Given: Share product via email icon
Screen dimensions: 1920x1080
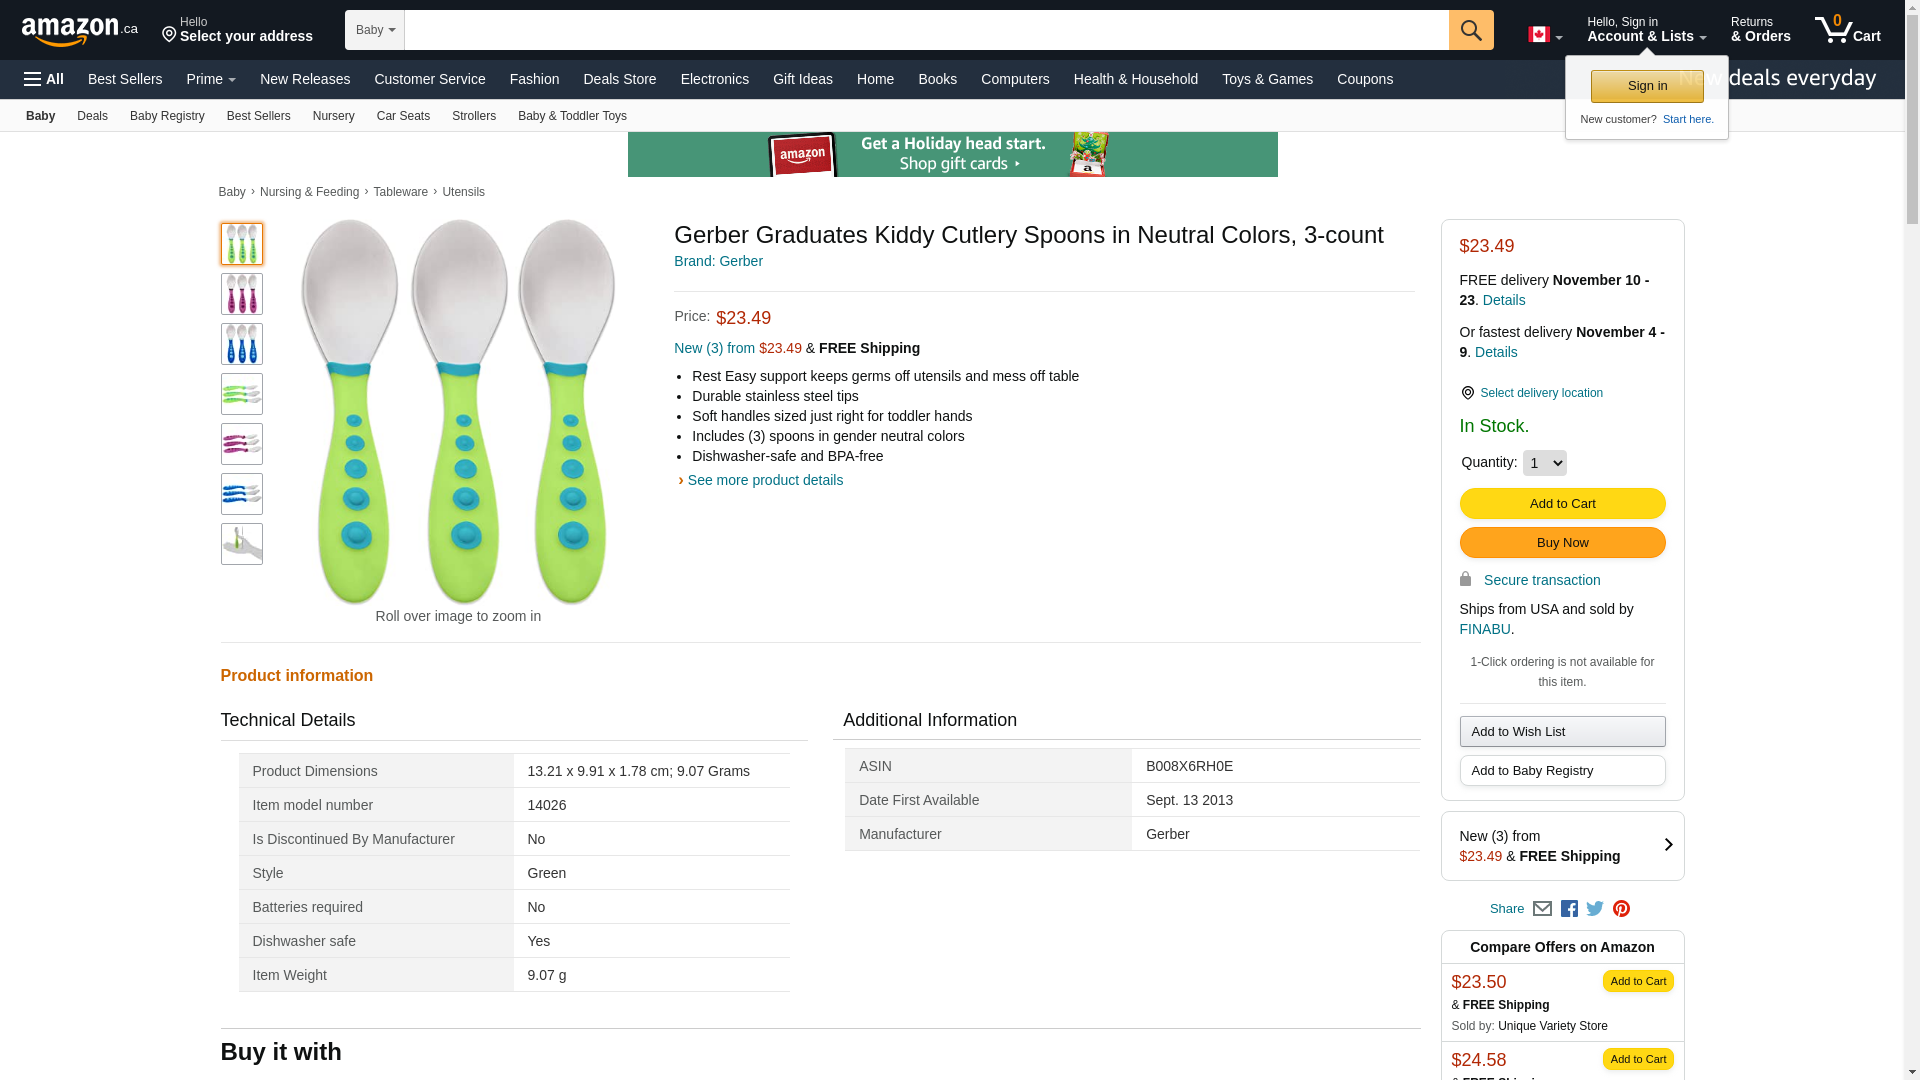Looking at the screenshot, I should (1542, 909).
